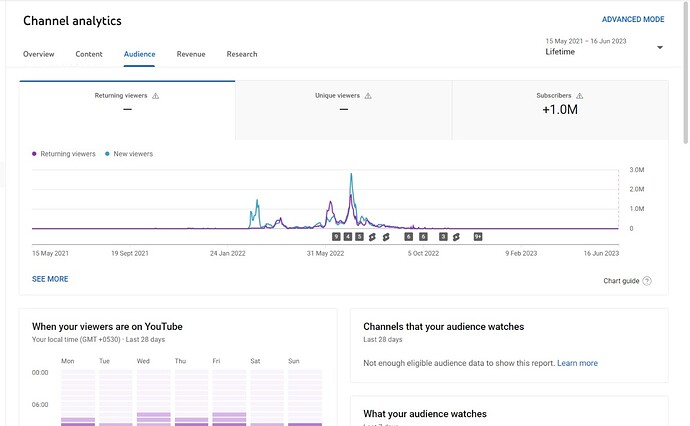The width and height of the screenshot is (690, 426).
Task: Click the 31 May 2022 axis date
Action: 325,253
